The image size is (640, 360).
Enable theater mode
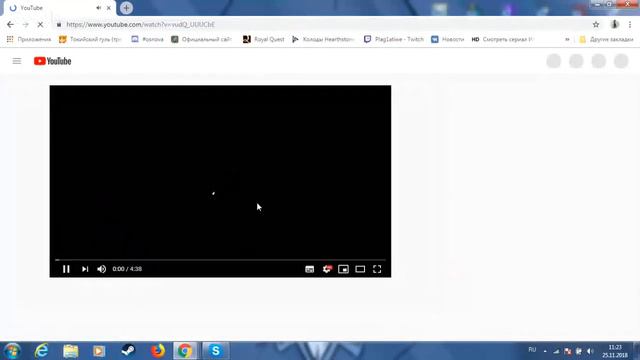(360, 269)
